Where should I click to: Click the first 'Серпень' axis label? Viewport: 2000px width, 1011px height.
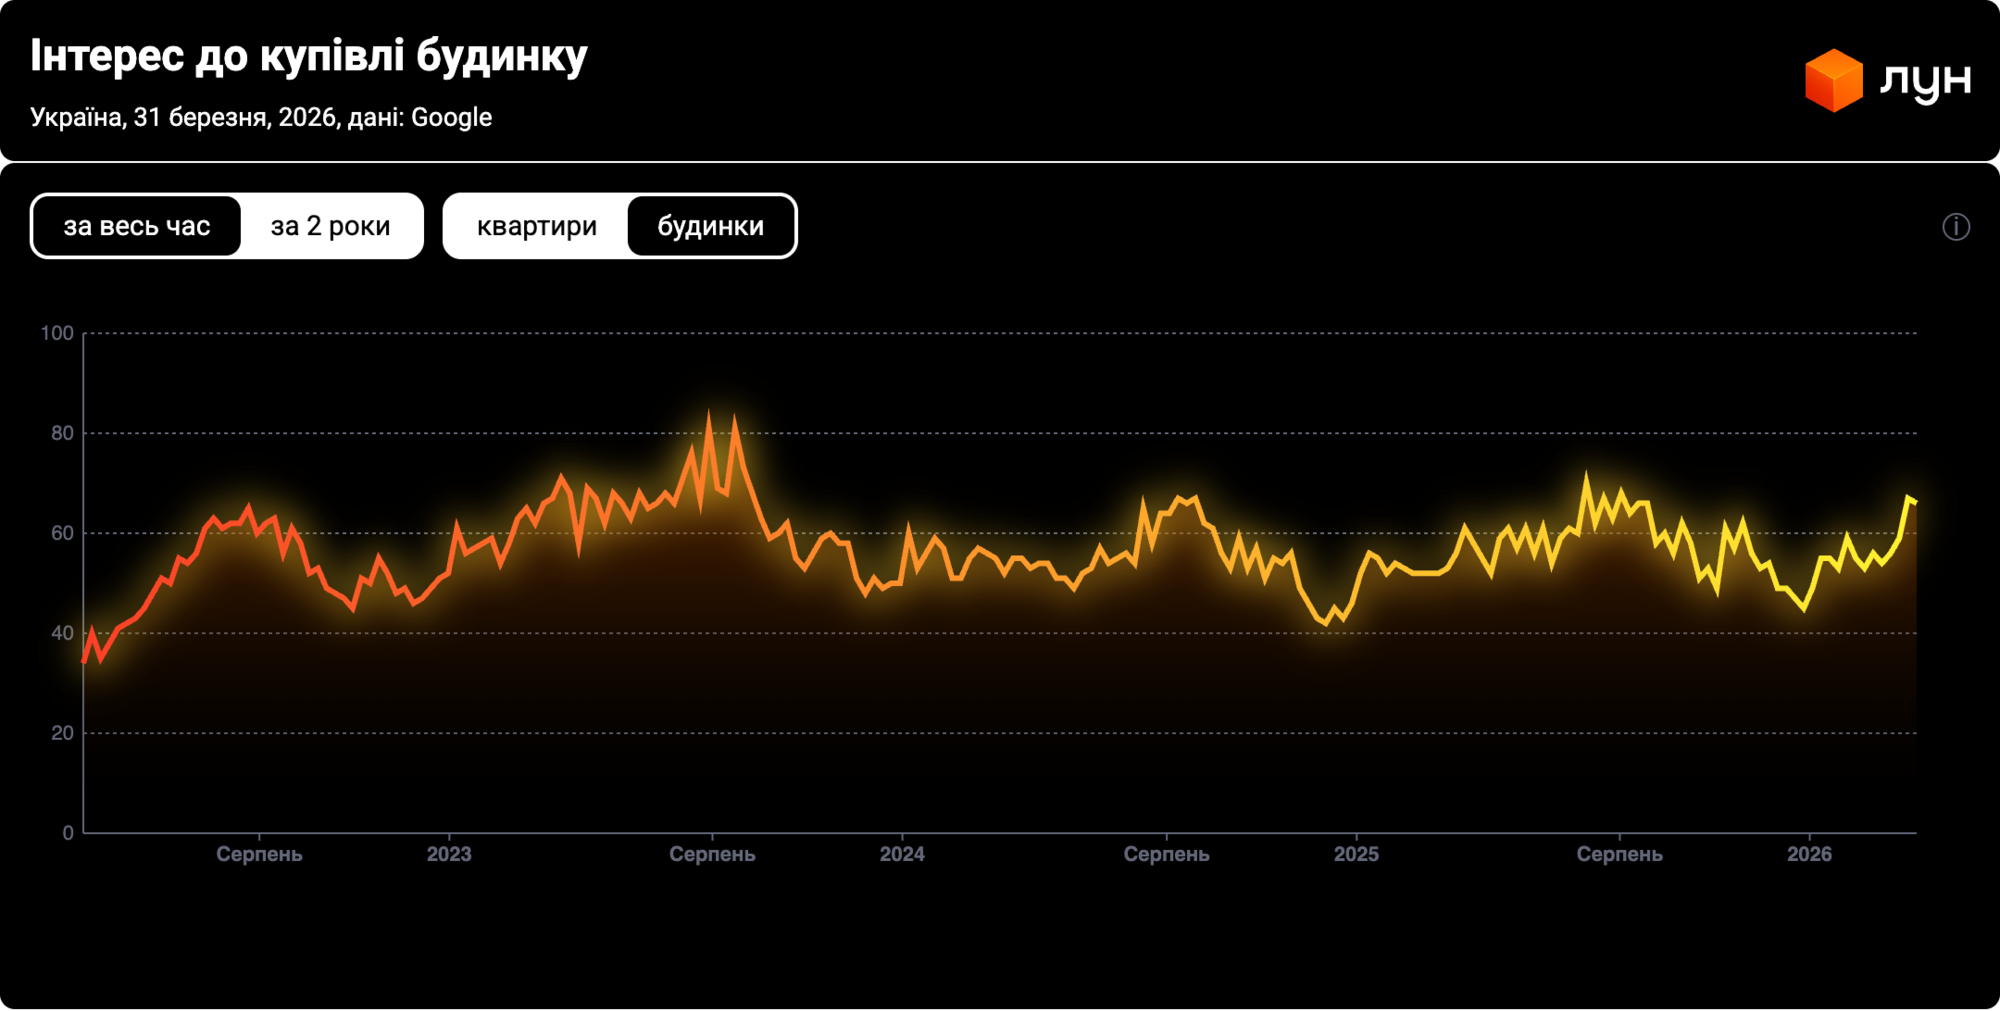[x=259, y=854]
